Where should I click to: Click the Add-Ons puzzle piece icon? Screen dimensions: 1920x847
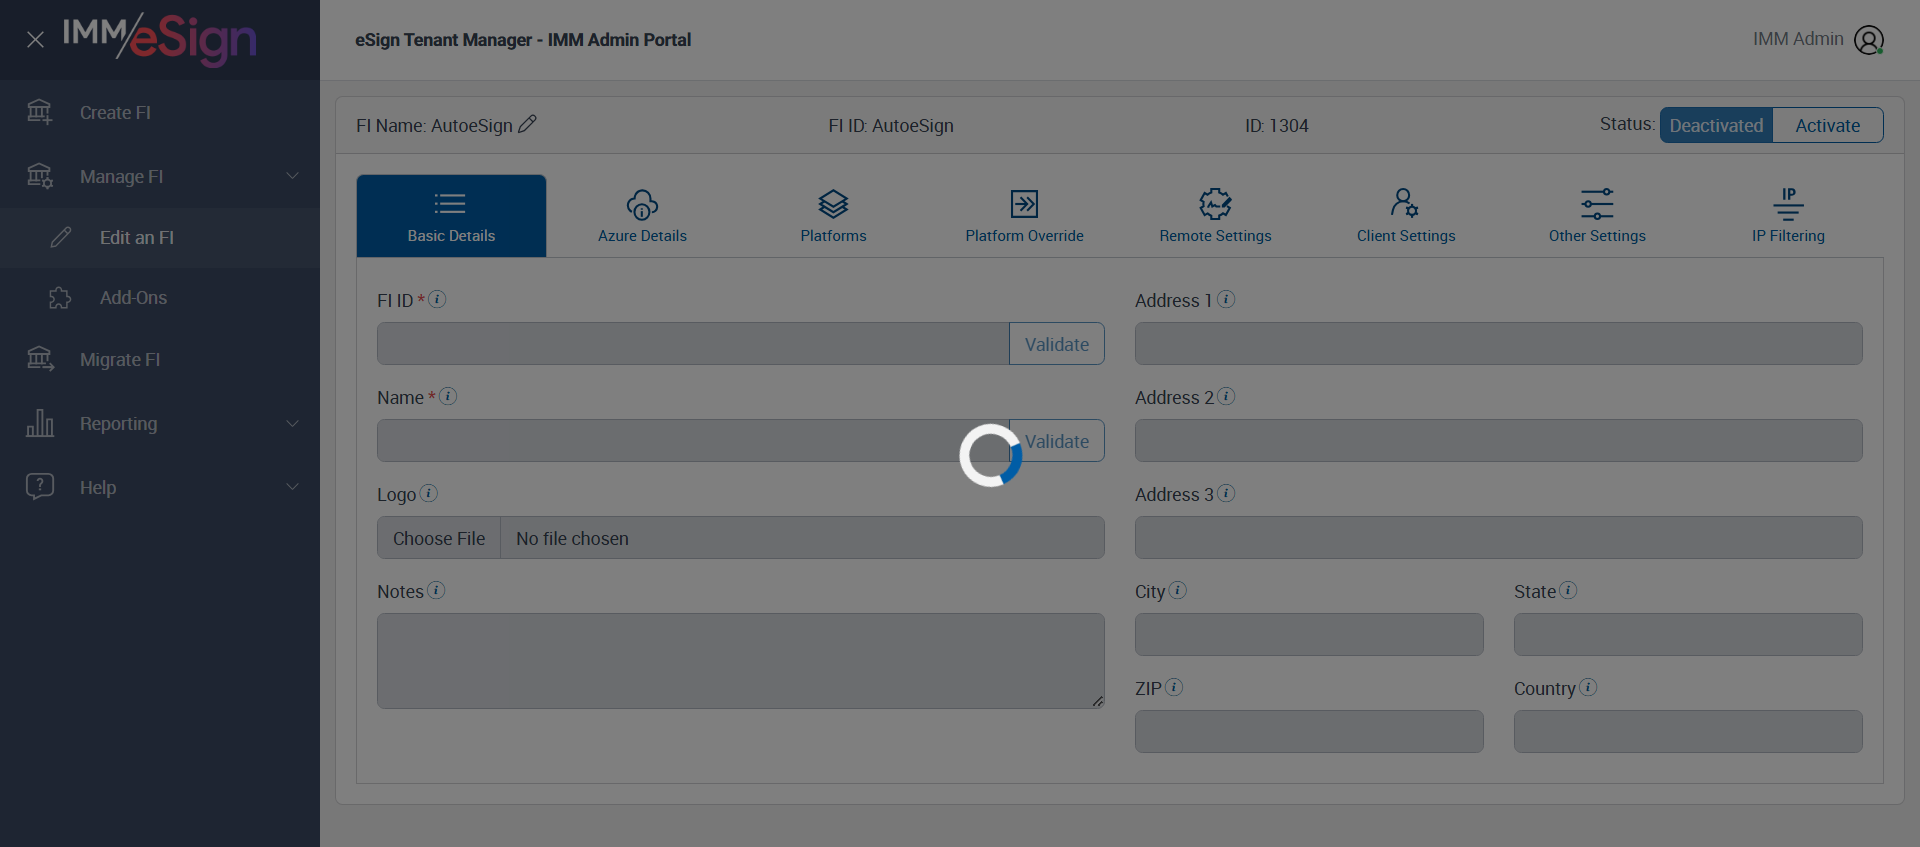(60, 298)
